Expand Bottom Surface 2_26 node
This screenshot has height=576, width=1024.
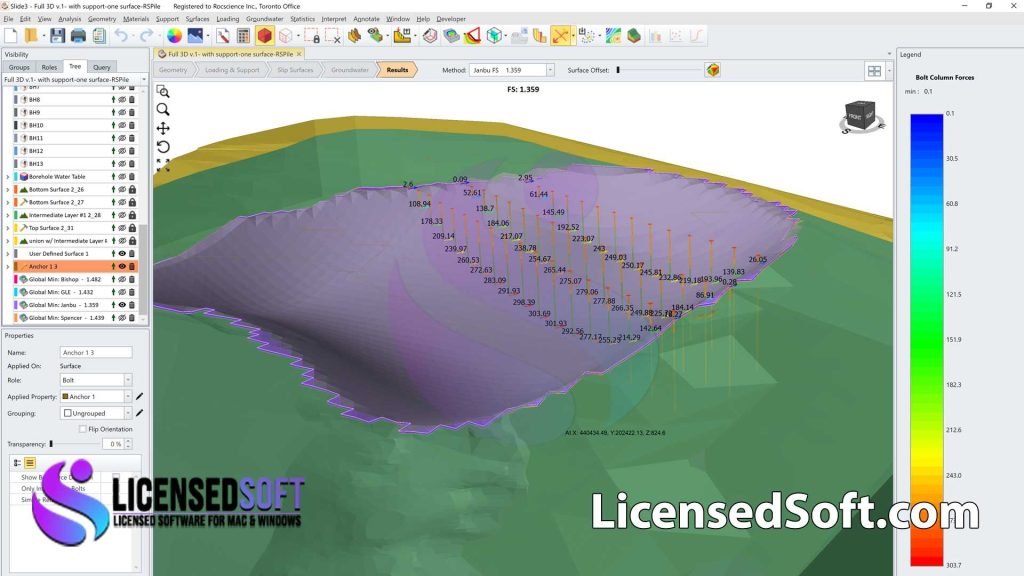point(8,189)
